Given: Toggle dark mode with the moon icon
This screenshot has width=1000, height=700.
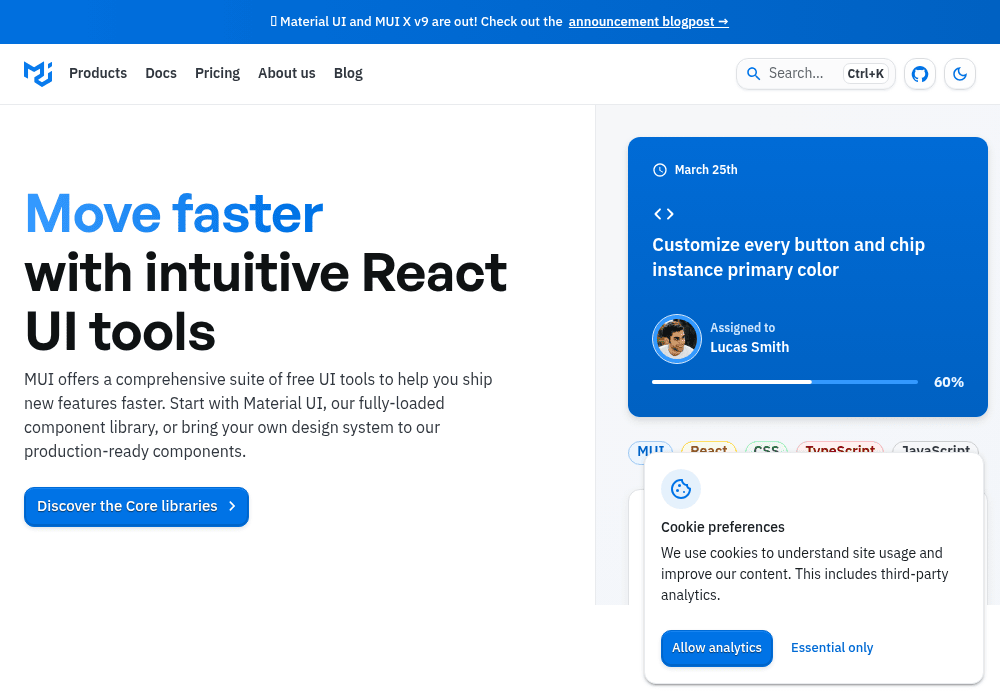Looking at the screenshot, I should pyautogui.click(x=960, y=74).
